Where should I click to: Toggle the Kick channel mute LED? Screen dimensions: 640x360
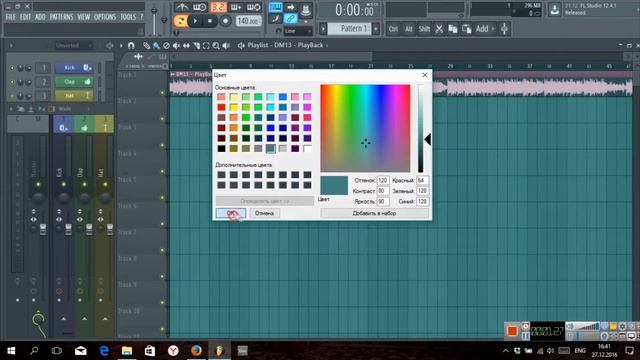click(x=12, y=68)
